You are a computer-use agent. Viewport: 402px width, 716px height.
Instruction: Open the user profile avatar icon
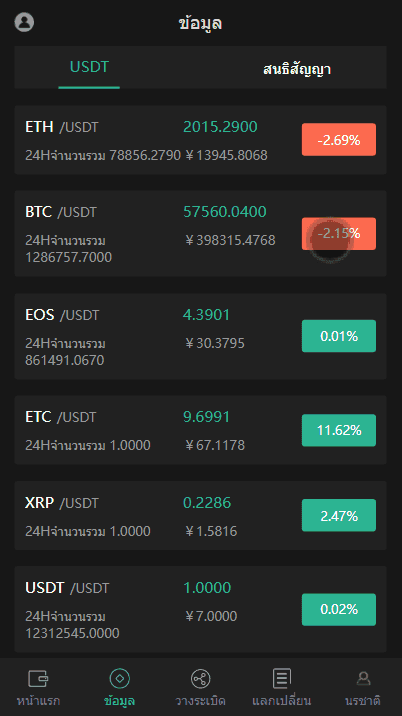pyautogui.click(x=24, y=22)
